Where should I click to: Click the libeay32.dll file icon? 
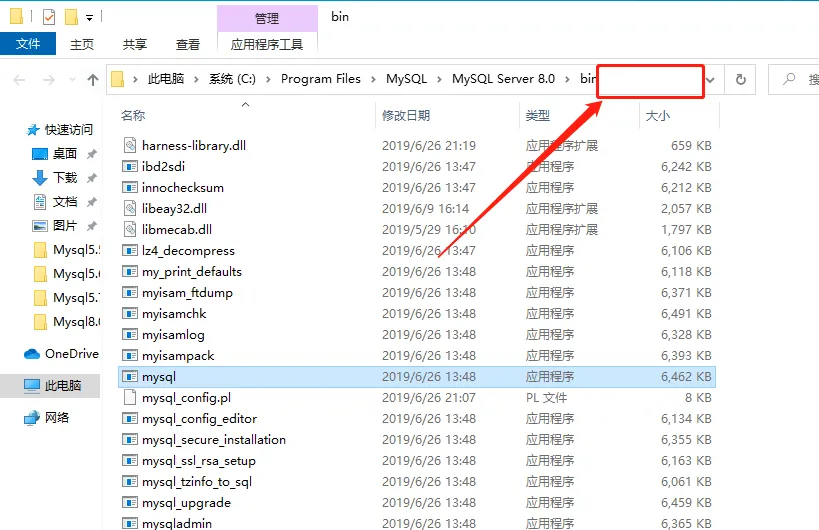[130, 208]
